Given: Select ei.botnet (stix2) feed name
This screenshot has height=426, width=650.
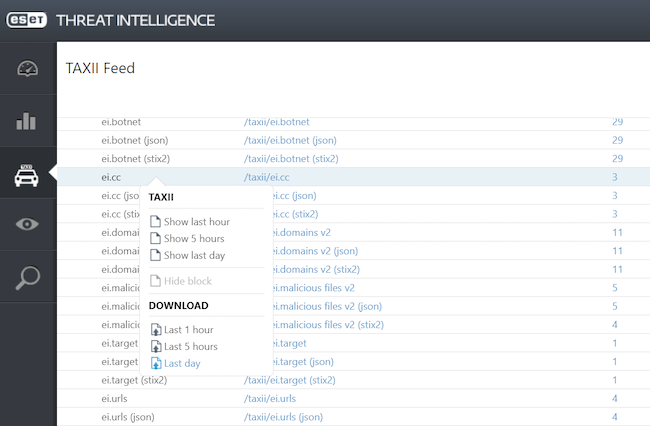Looking at the screenshot, I should pyautogui.click(x=135, y=158).
